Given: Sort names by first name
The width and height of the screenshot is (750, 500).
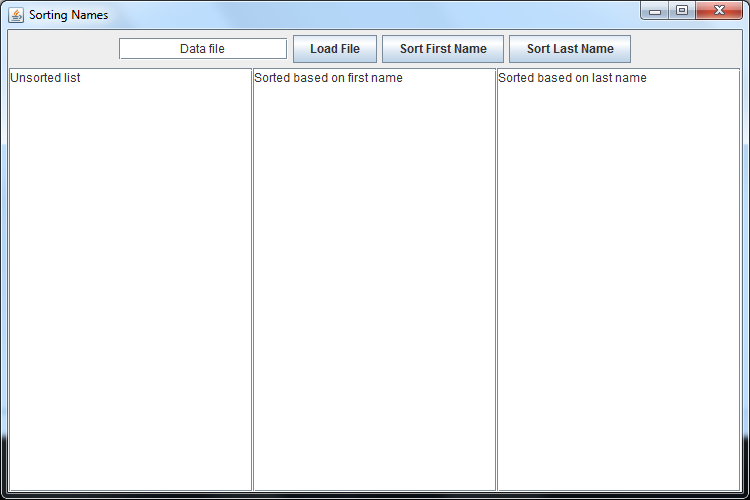Looking at the screenshot, I should (443, 49).
